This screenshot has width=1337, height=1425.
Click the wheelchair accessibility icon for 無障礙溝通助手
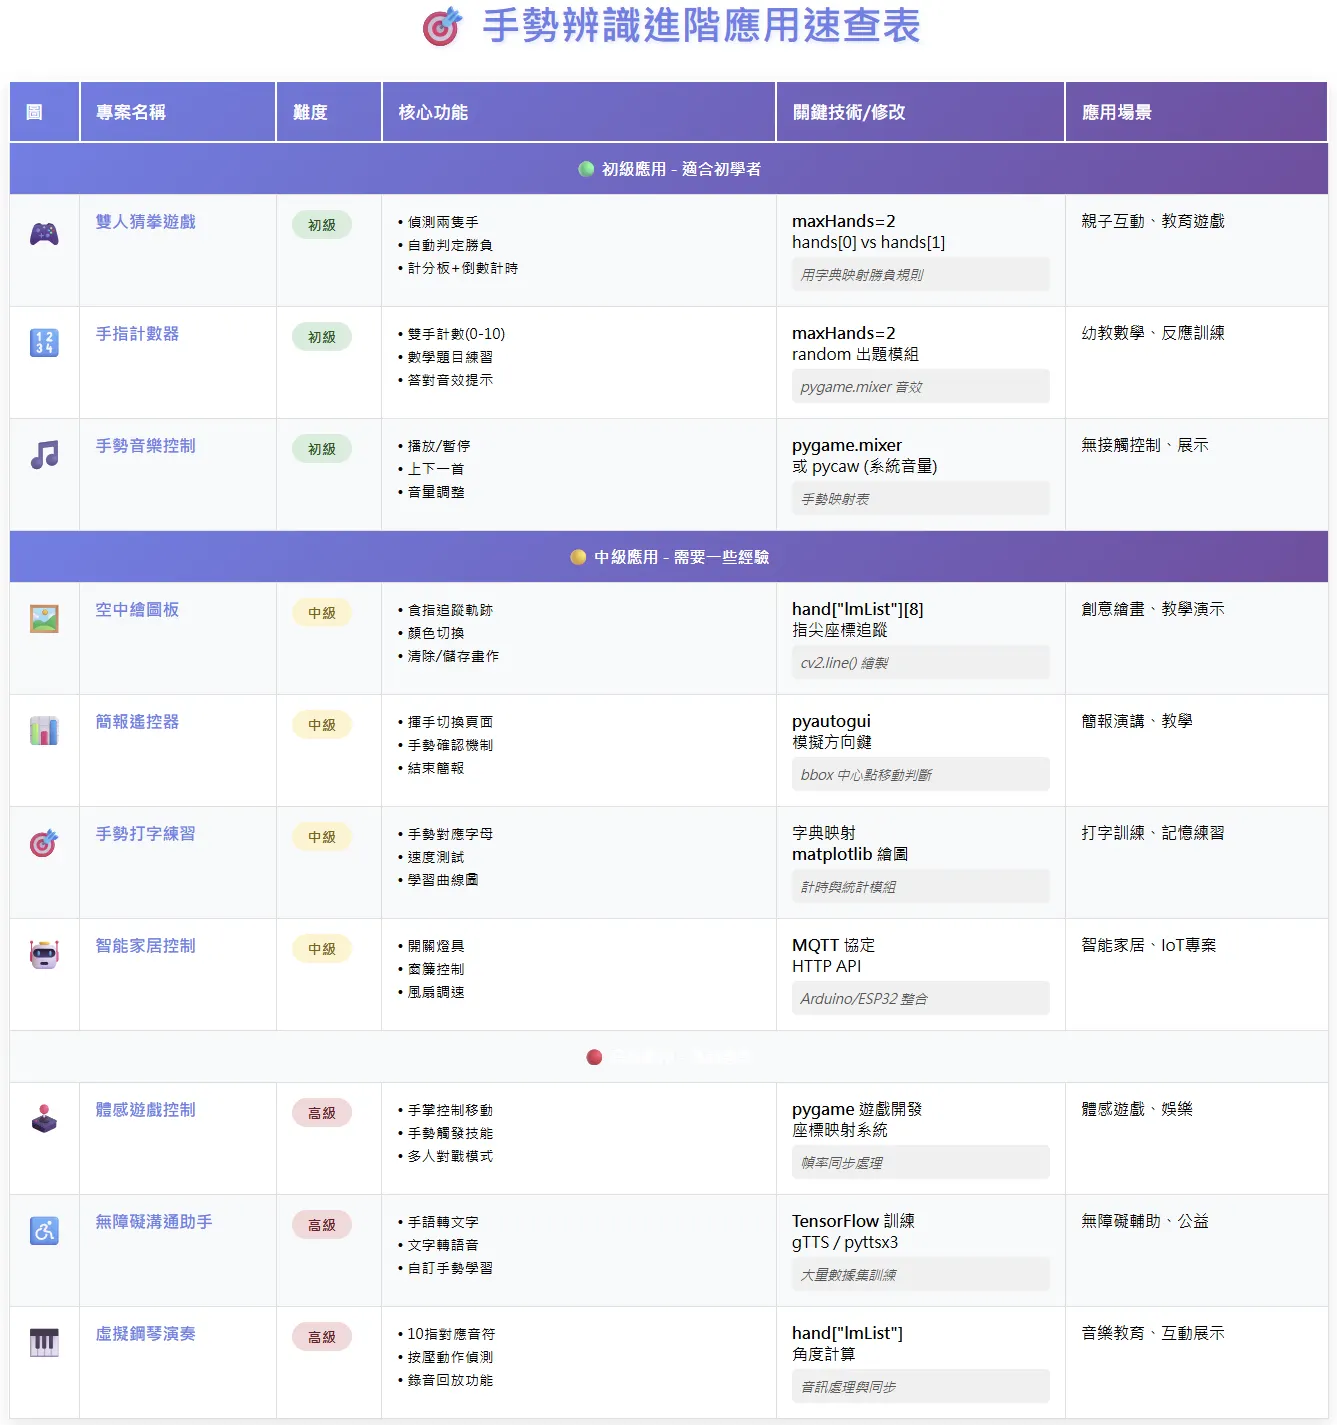click(x=44, y=1230)
